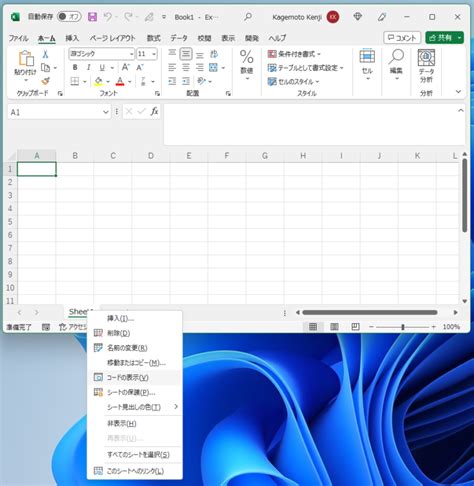Click the Format Painter brush icon

click(x=46, y=81)
